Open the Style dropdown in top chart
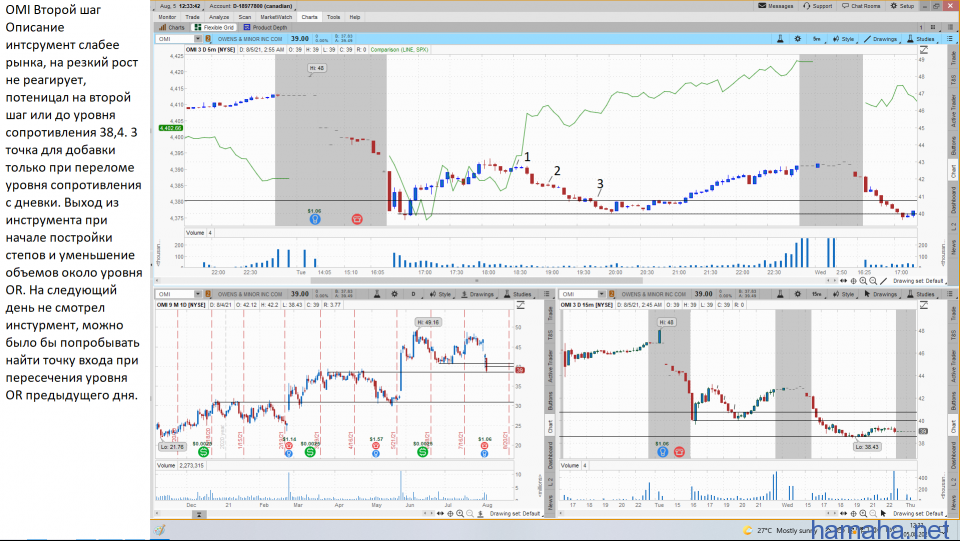The height and width of the screenshot is (541, 960). (x=844, y=39)
